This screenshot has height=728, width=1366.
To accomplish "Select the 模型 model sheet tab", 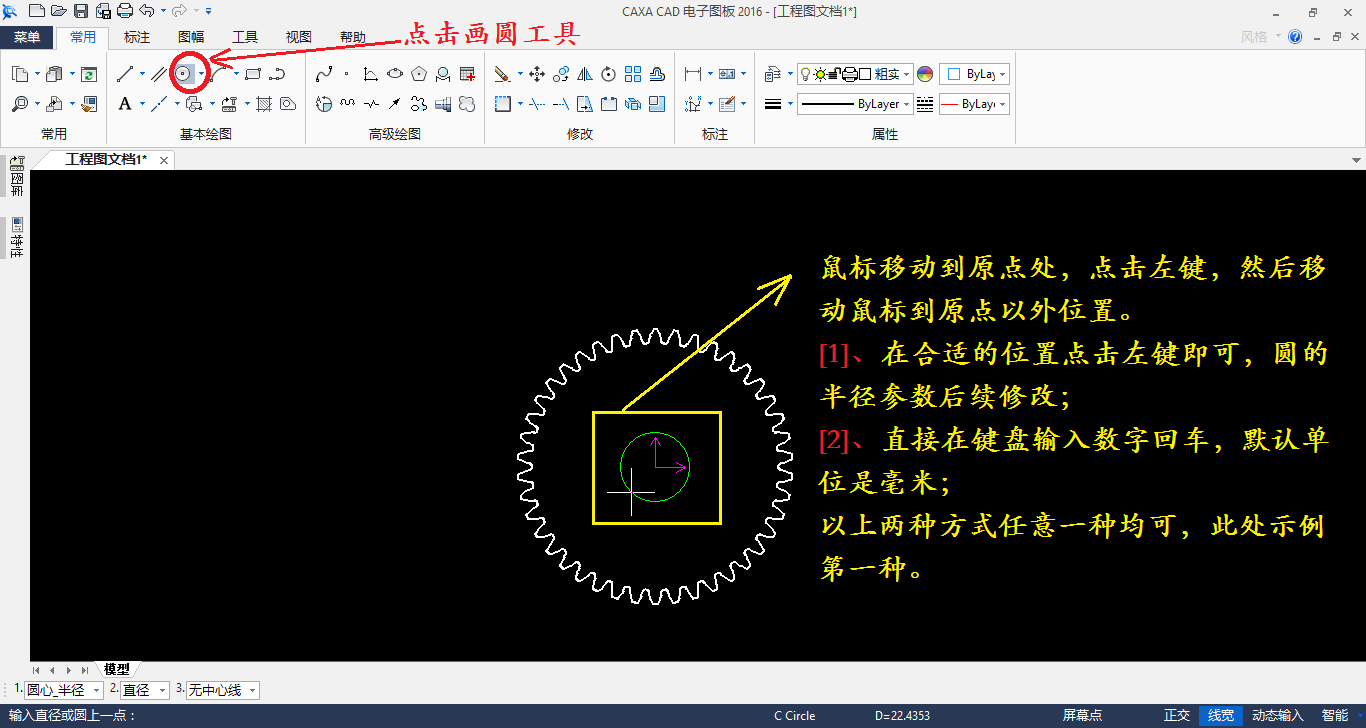I will pos(117,669).
